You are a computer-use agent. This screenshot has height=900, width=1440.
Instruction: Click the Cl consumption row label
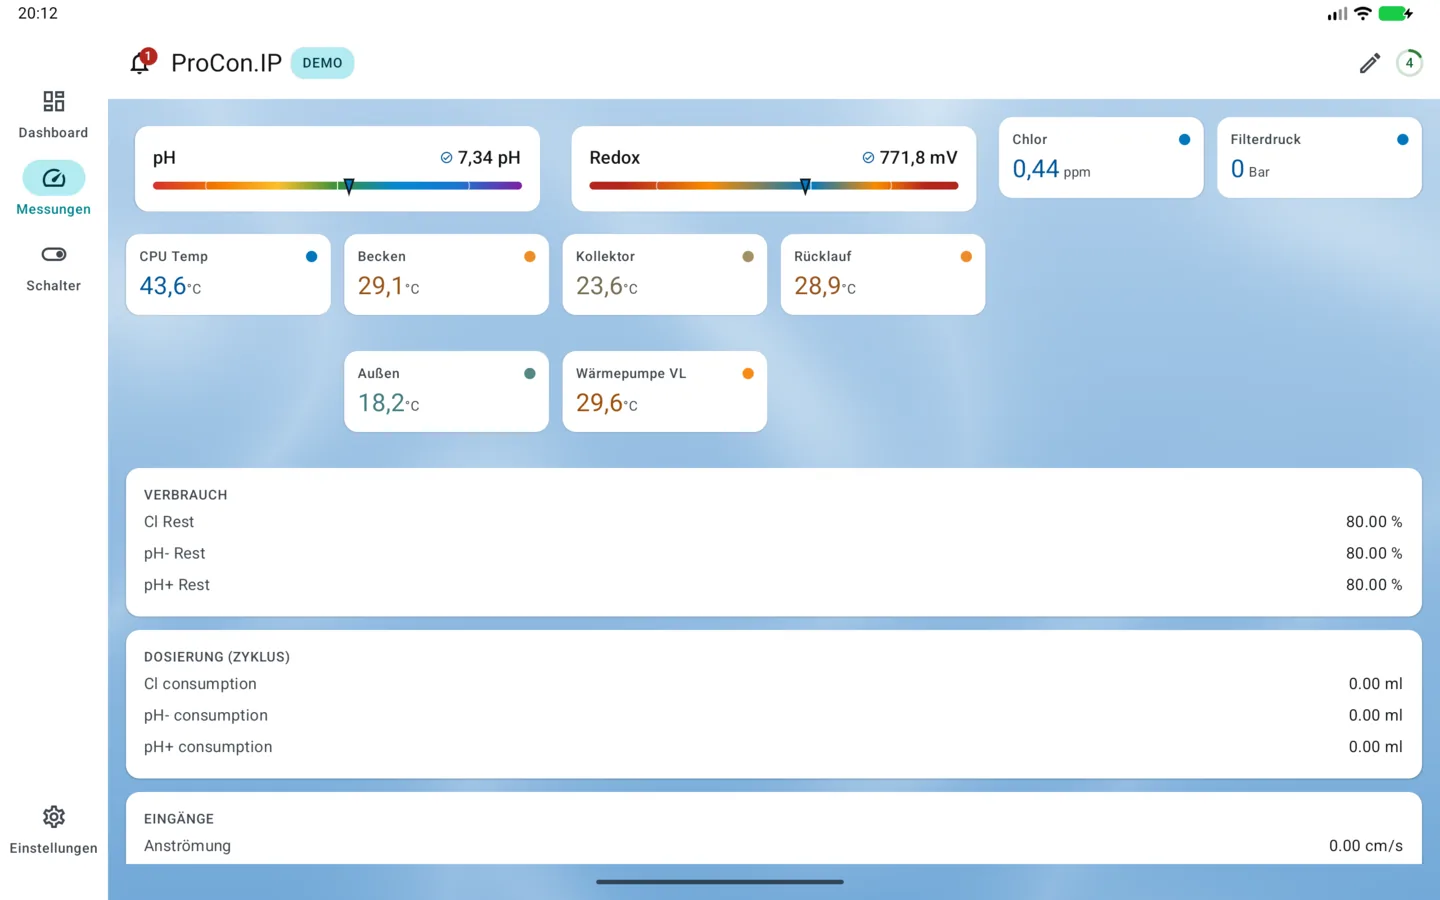click(200, 684)
